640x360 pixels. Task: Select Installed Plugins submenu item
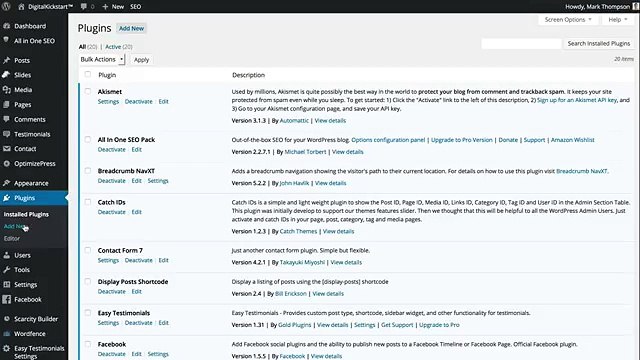[x=26, y=214]
